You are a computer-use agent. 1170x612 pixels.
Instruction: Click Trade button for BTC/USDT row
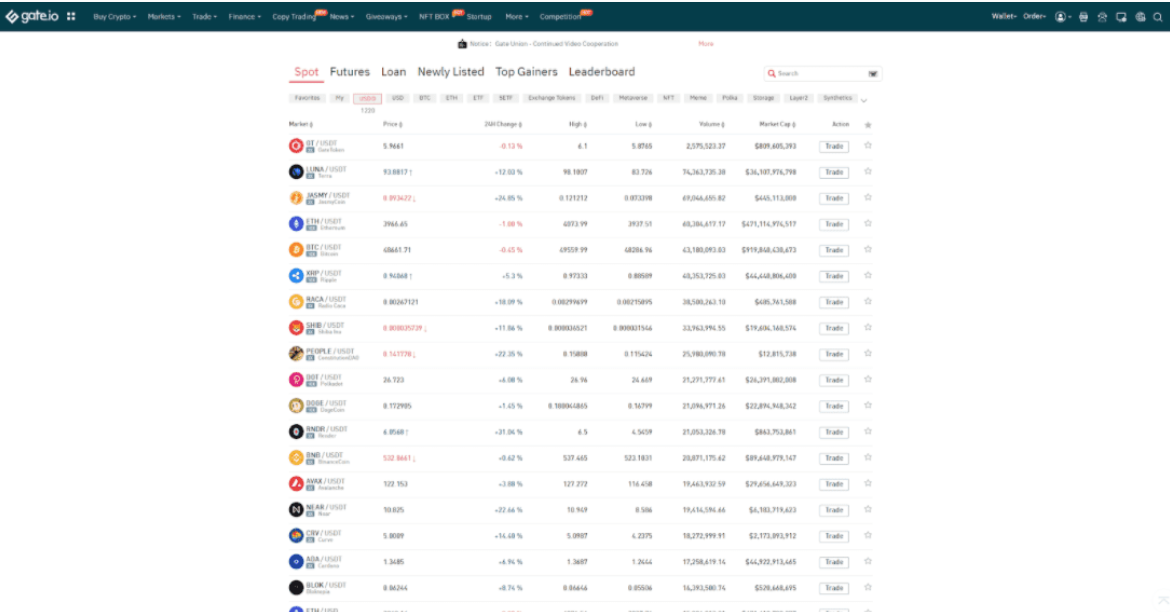(833, 250)
